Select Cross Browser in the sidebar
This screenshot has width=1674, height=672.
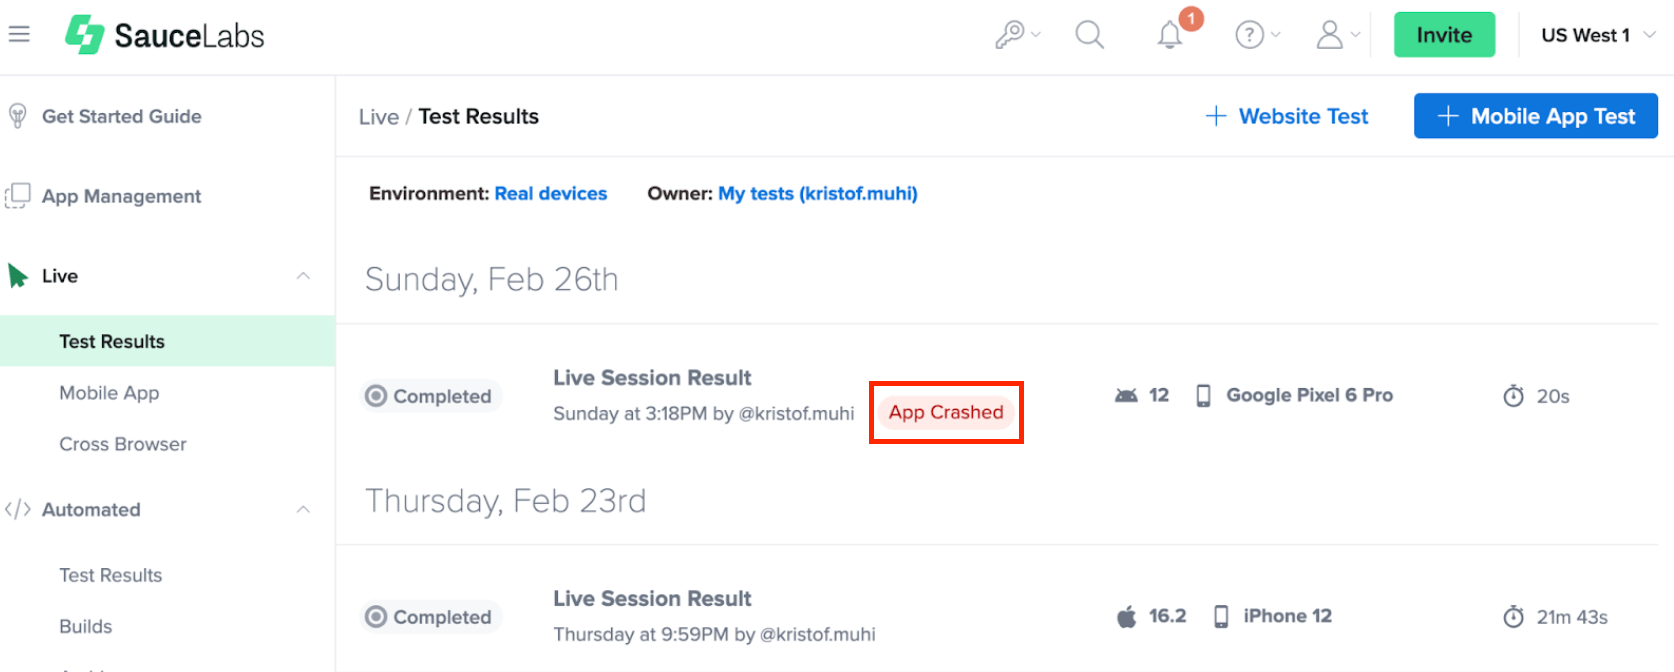coord(123,444)
